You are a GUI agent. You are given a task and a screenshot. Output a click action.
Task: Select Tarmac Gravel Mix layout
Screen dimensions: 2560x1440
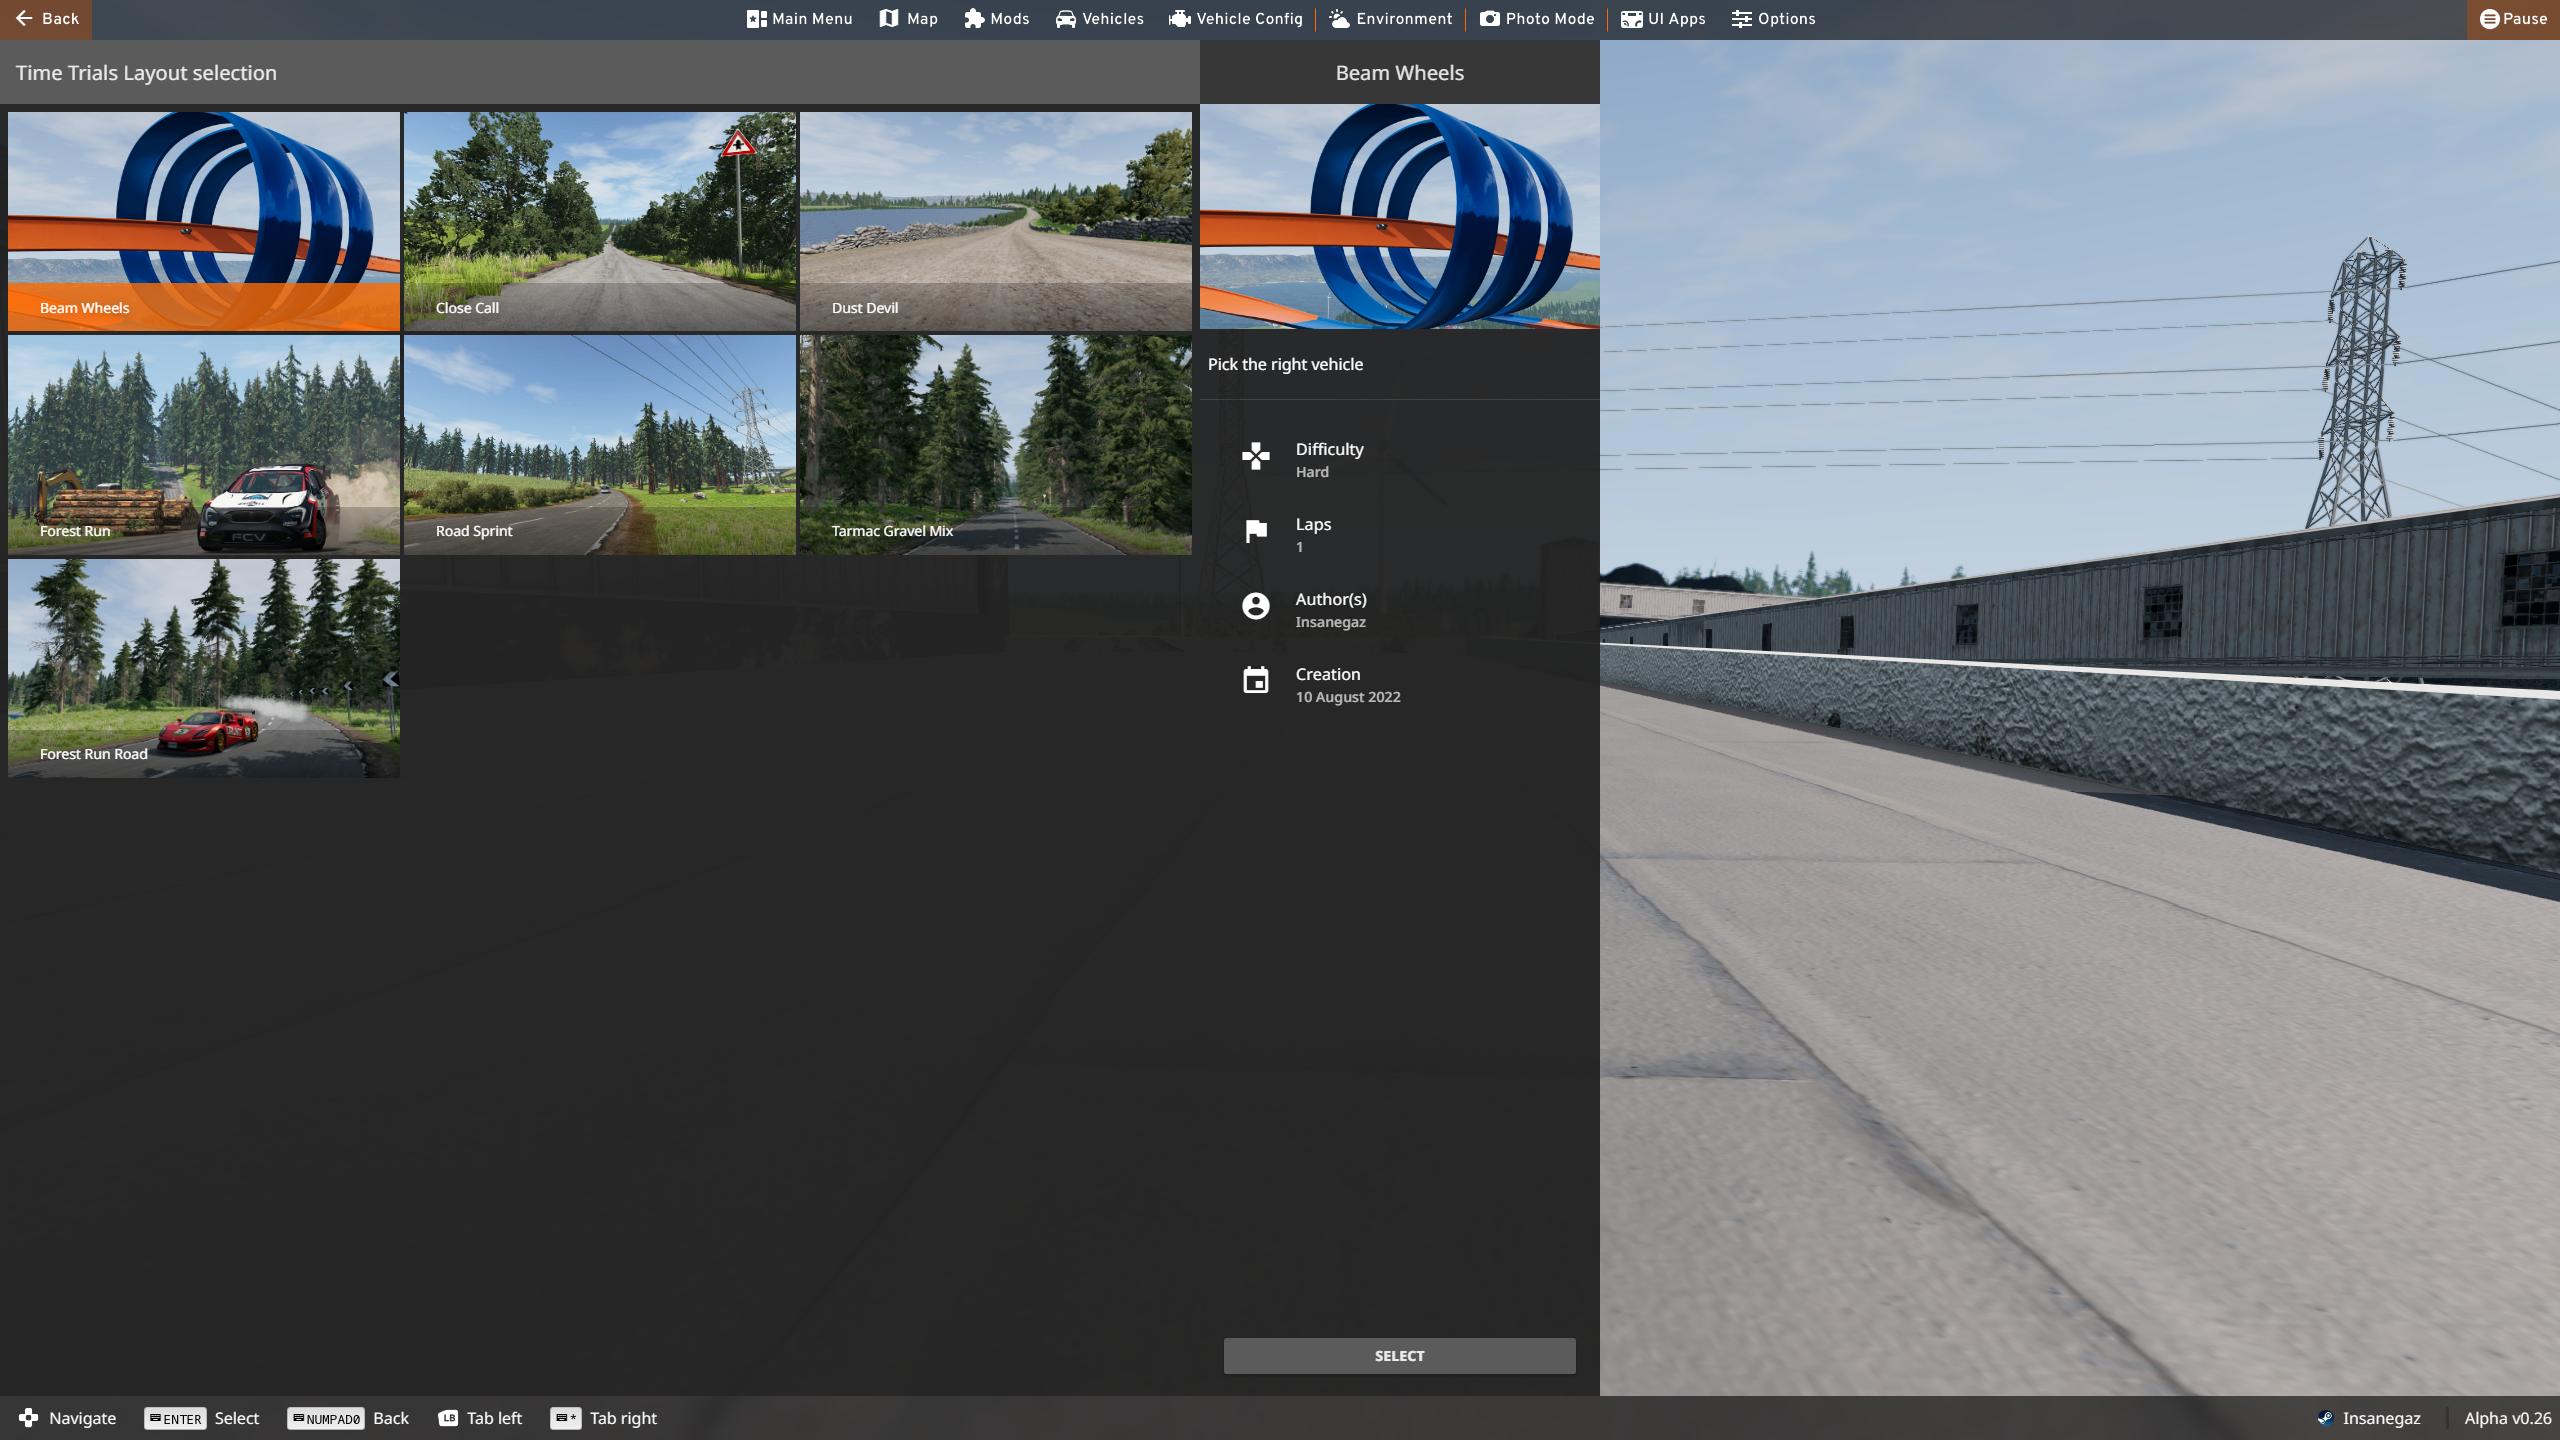995,444
